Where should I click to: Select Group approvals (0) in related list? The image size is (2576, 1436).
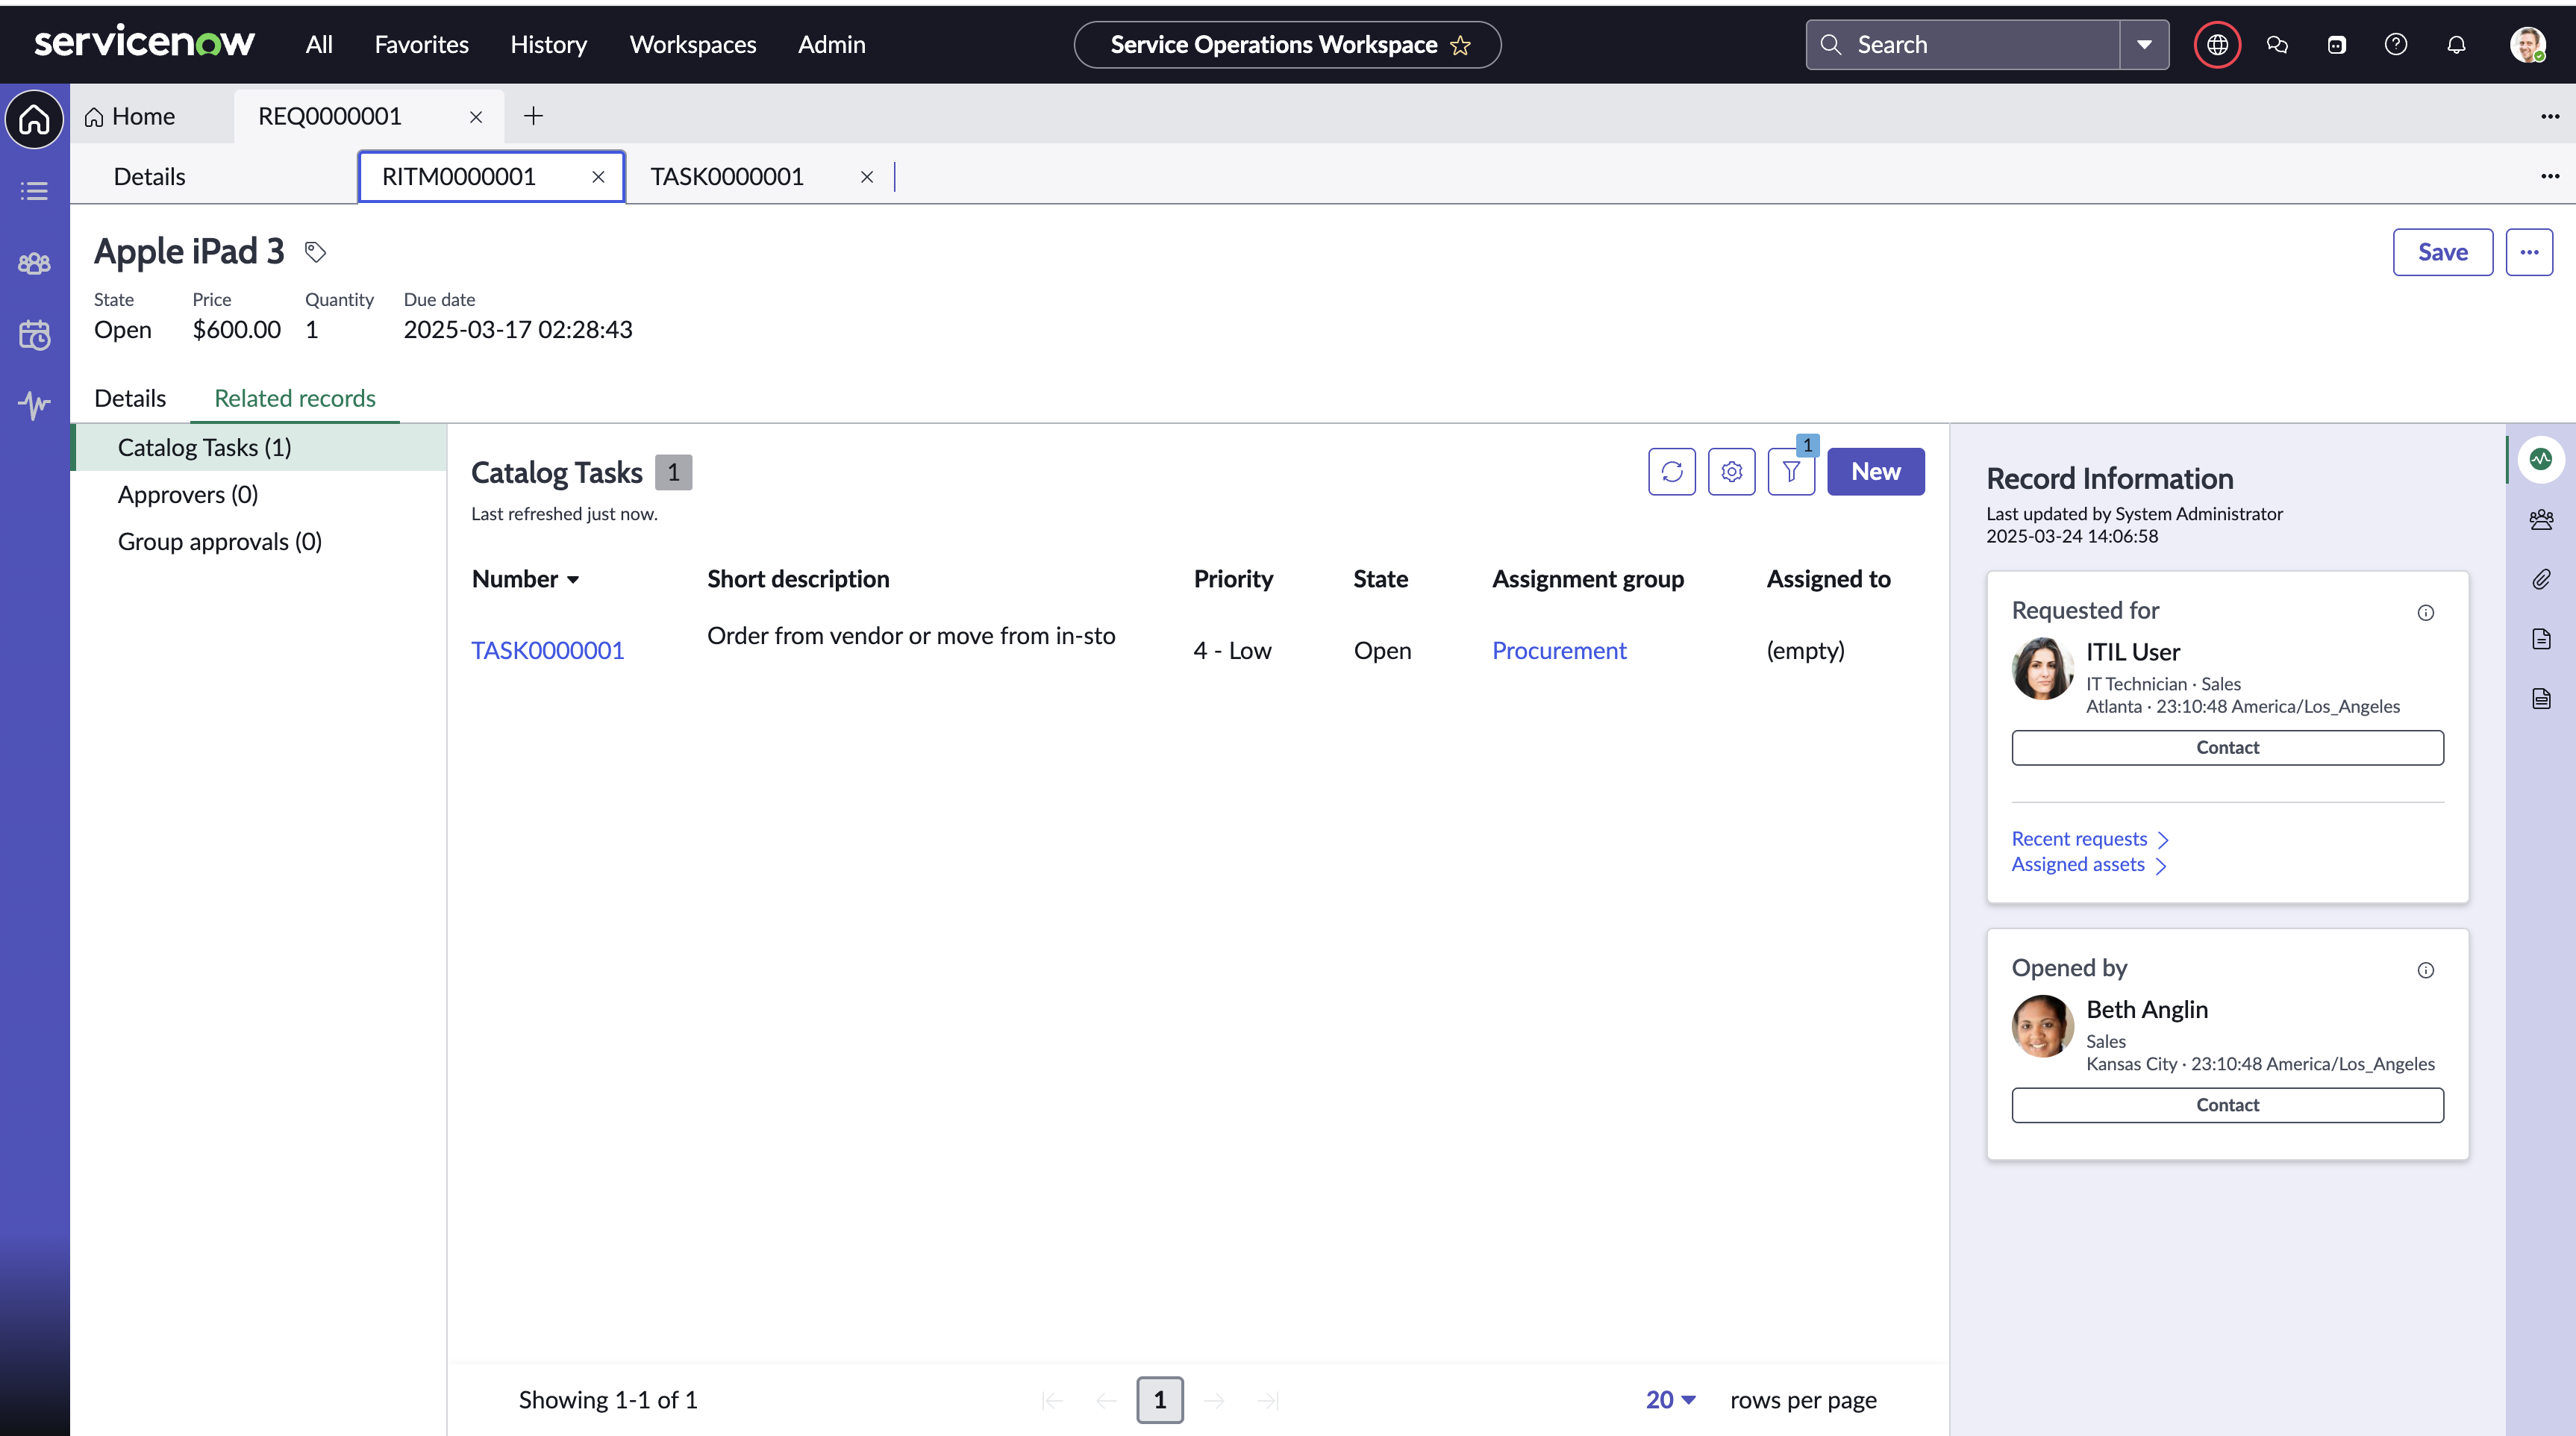pyautogui.click(x=259, y=542)
